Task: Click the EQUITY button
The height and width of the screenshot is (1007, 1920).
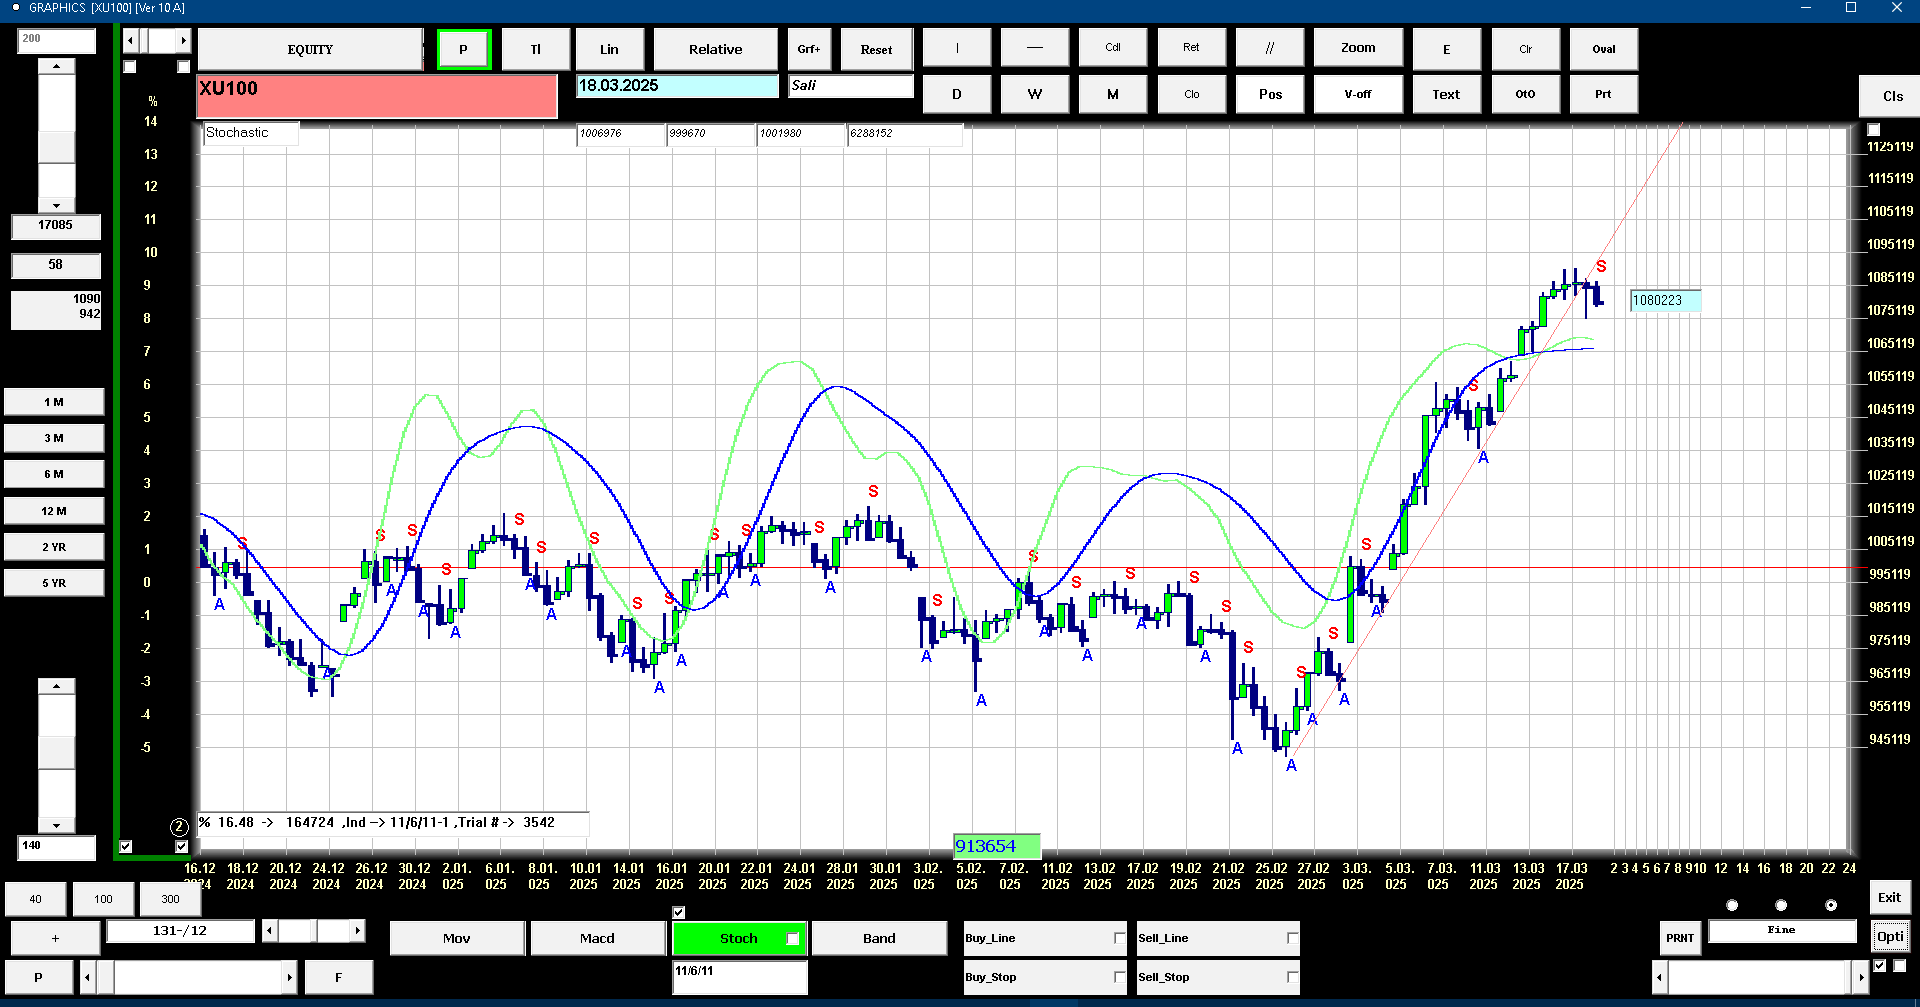Action: click(x=310, y=49)
